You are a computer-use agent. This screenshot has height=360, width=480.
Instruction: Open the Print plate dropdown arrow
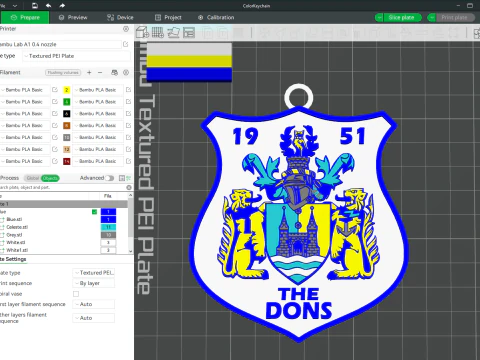432,17
